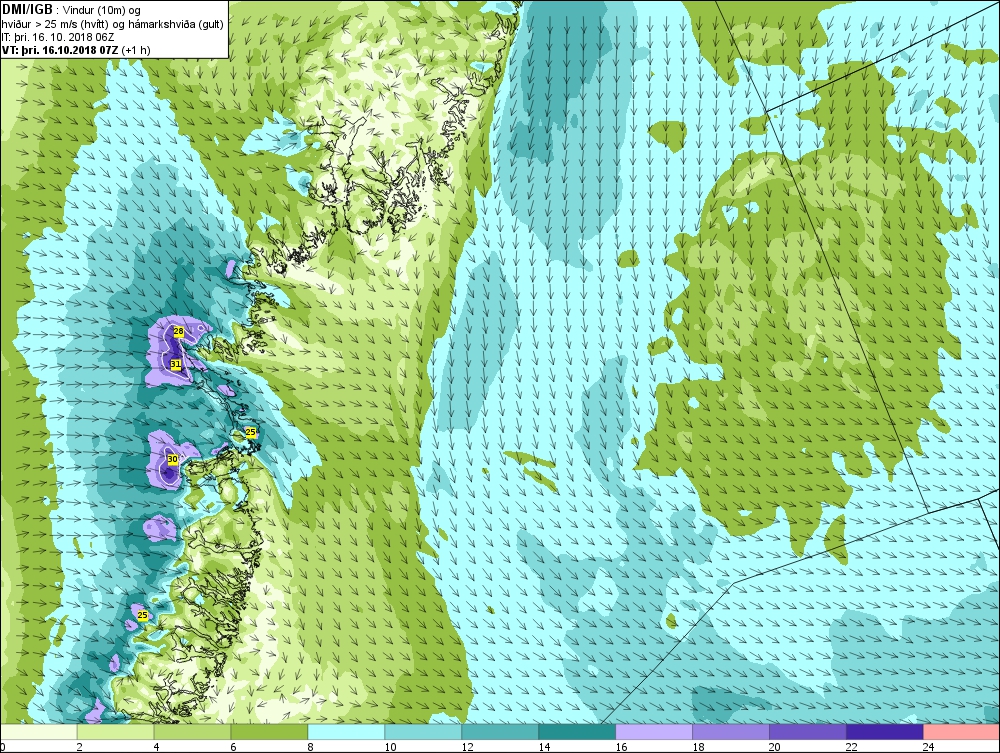Select the 10–12 m/s aqua legend swatch
Image resolution: width=1000 pixels, height=753 pixels.
tap(423, 732)
